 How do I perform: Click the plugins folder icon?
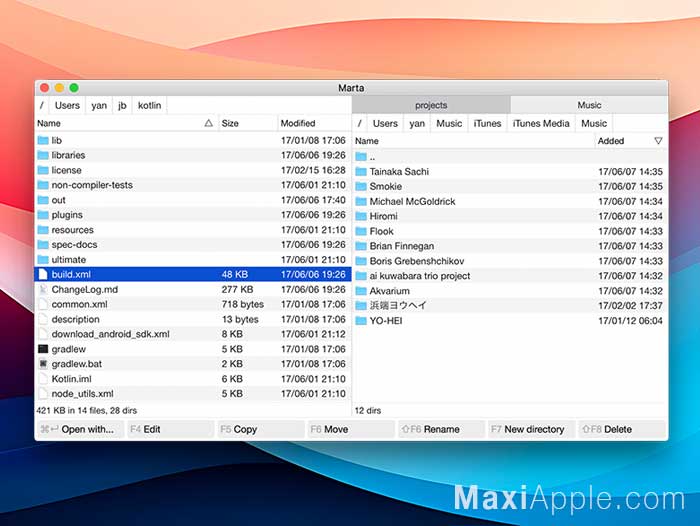(x=43, y=215)
